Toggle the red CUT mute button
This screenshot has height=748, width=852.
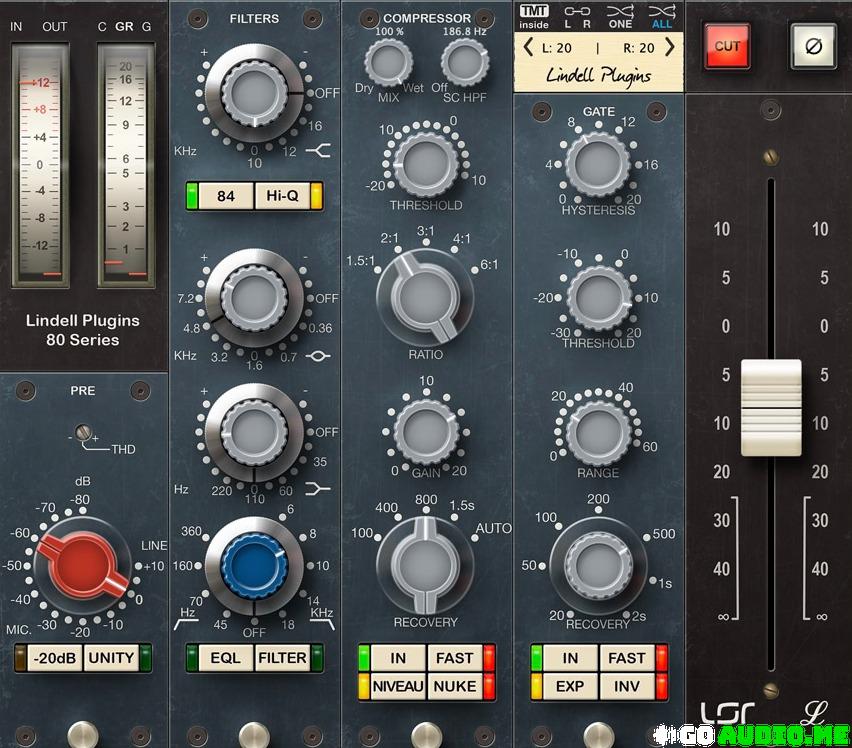point(727,46)
